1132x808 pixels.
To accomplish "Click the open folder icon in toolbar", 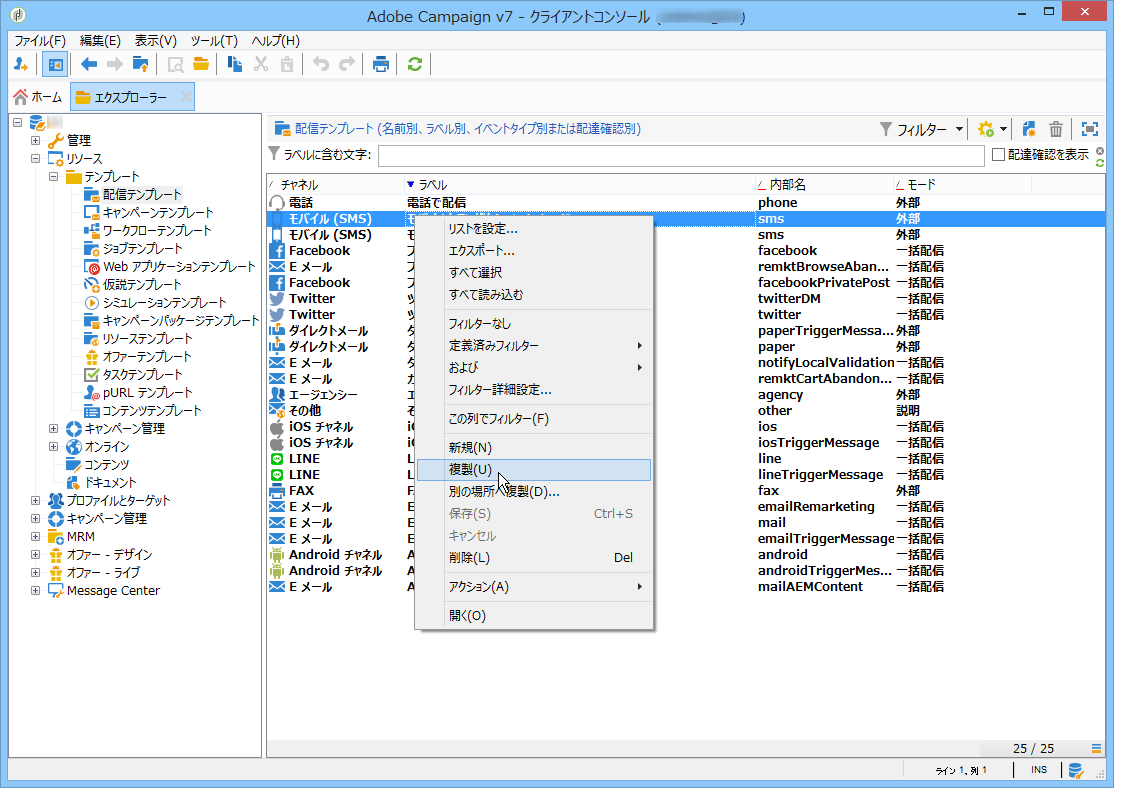I will tap(201, 65).
